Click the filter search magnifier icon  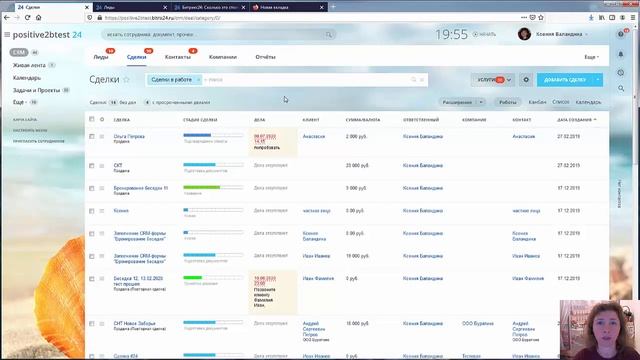(x=413, y=80)
